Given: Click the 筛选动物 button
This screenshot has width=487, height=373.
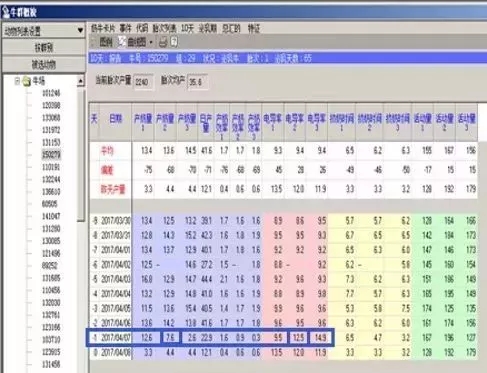Looking at the screenshot, I should click(x=44, y=64).
